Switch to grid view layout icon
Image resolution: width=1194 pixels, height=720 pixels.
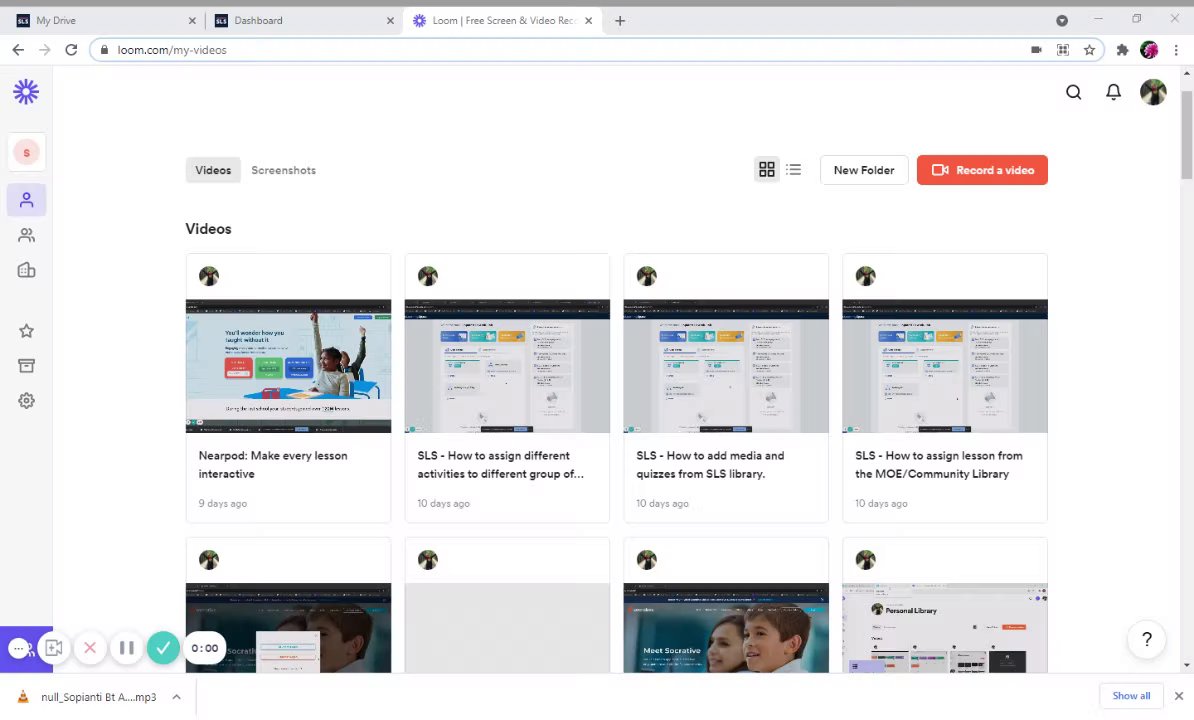(767, 170)
